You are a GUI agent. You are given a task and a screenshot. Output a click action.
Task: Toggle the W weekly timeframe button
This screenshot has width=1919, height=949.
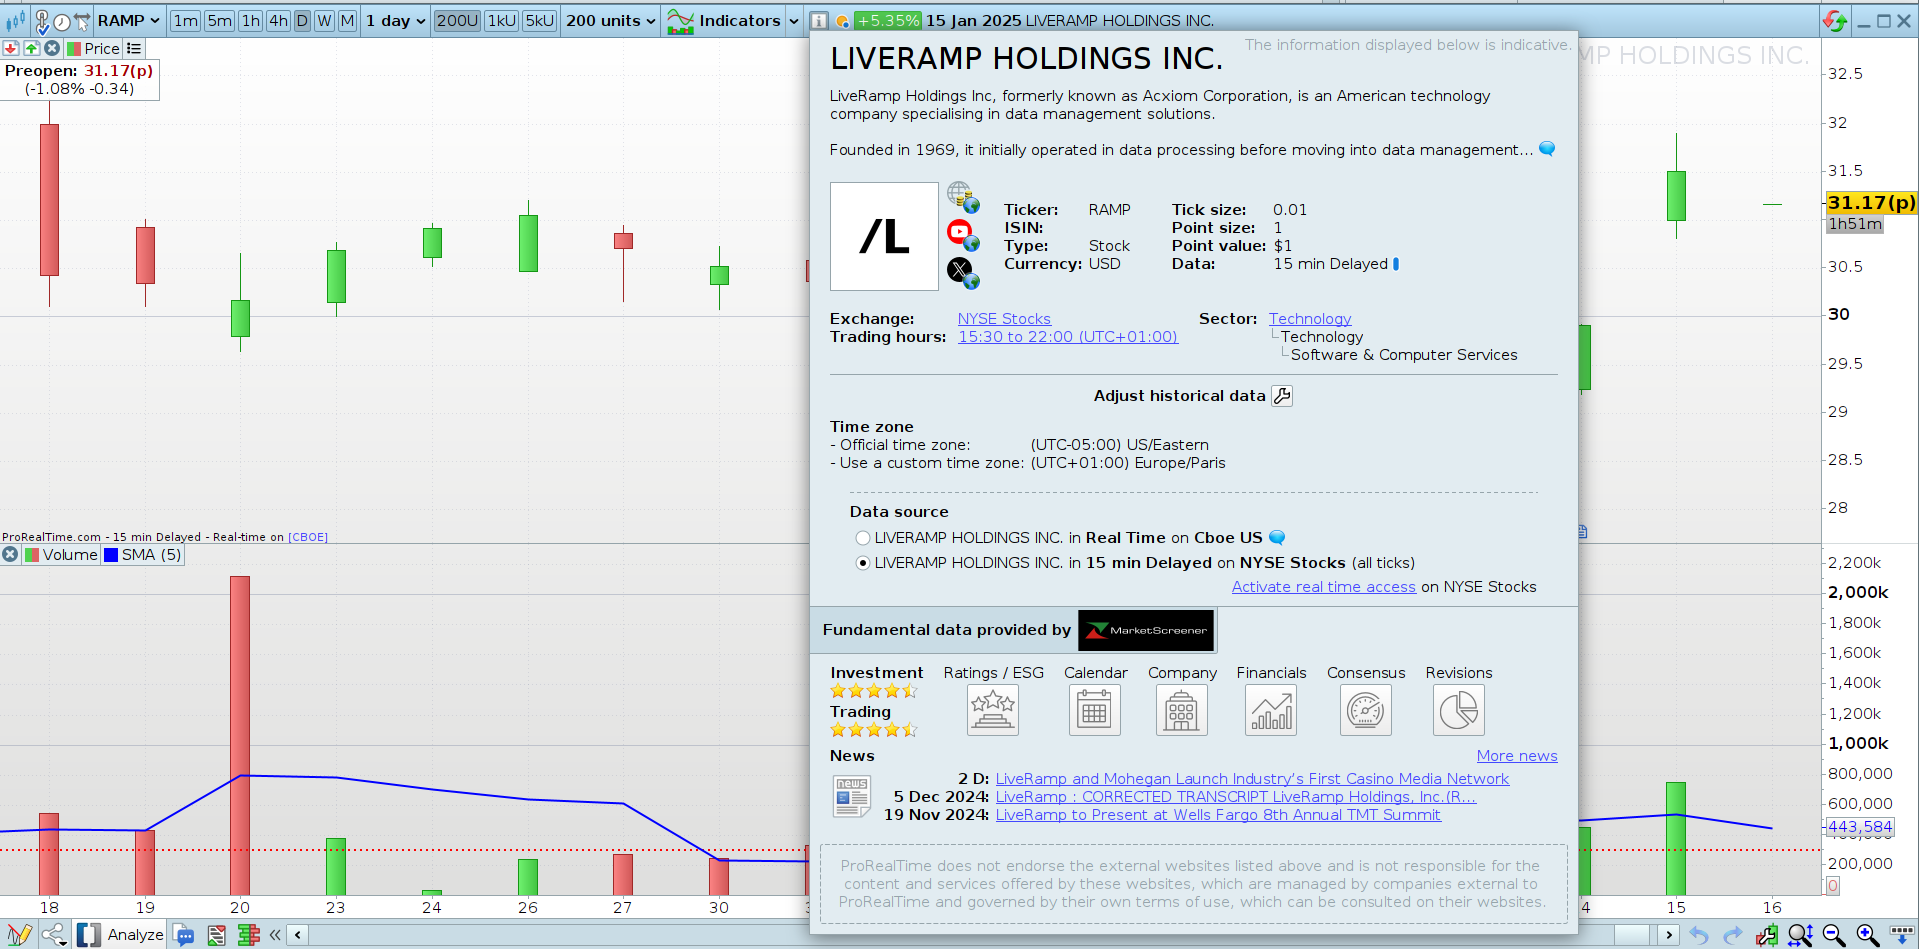[324, 21]
